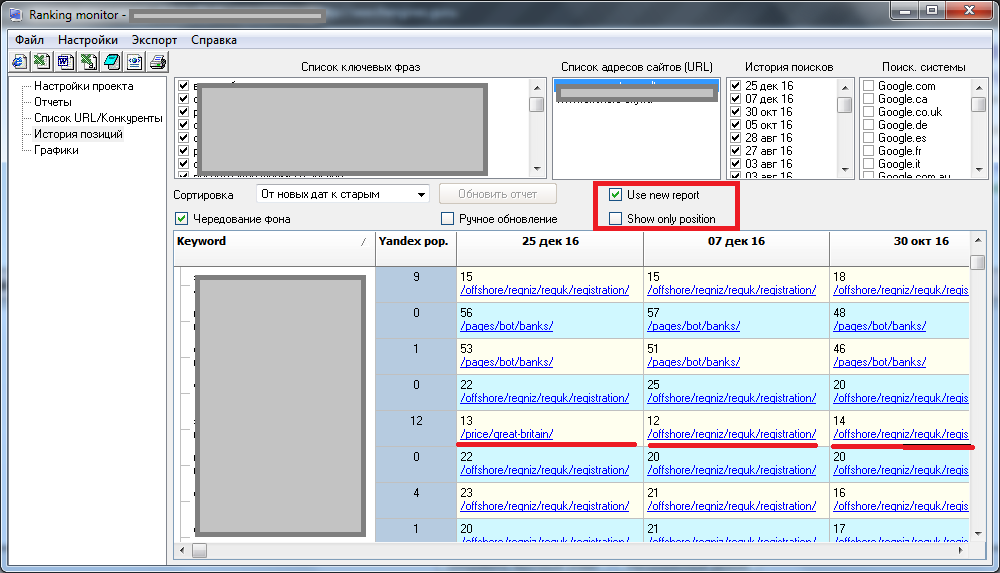This screenshot has width=1000, height=573.
Task: Select История позиций in the tree
Action: point(78,134)
